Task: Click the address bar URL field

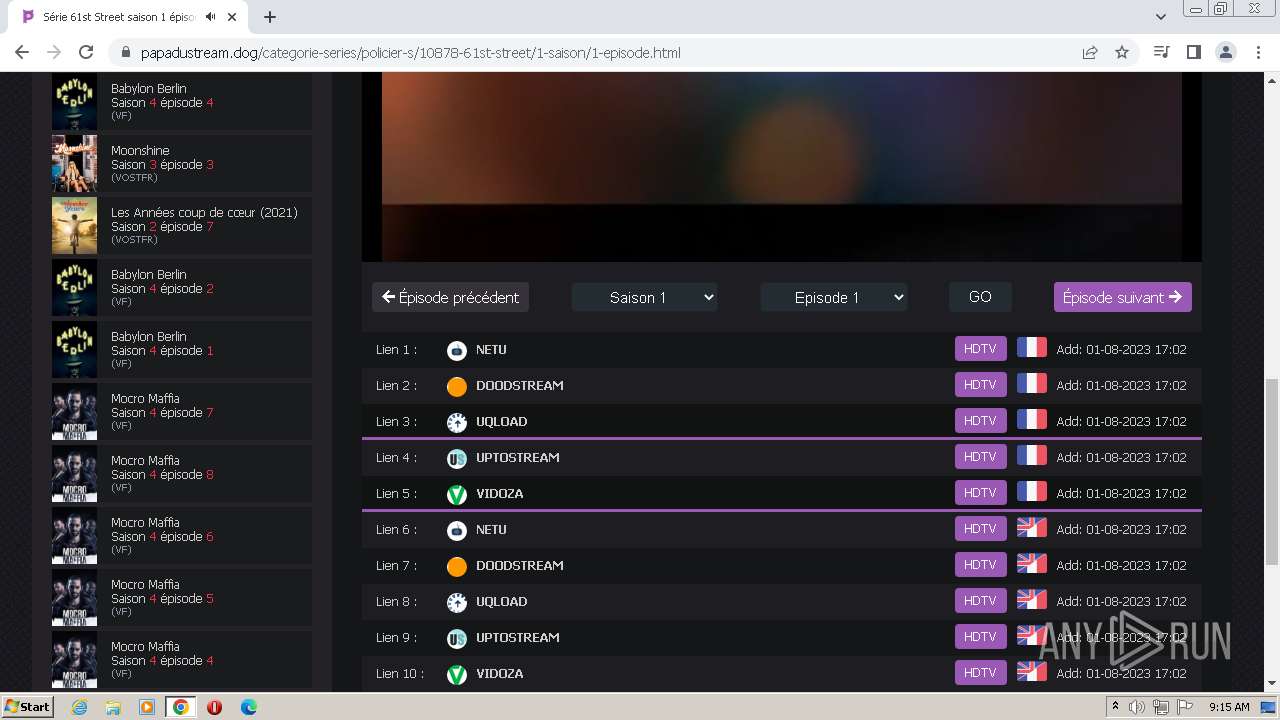Action: 600,52
